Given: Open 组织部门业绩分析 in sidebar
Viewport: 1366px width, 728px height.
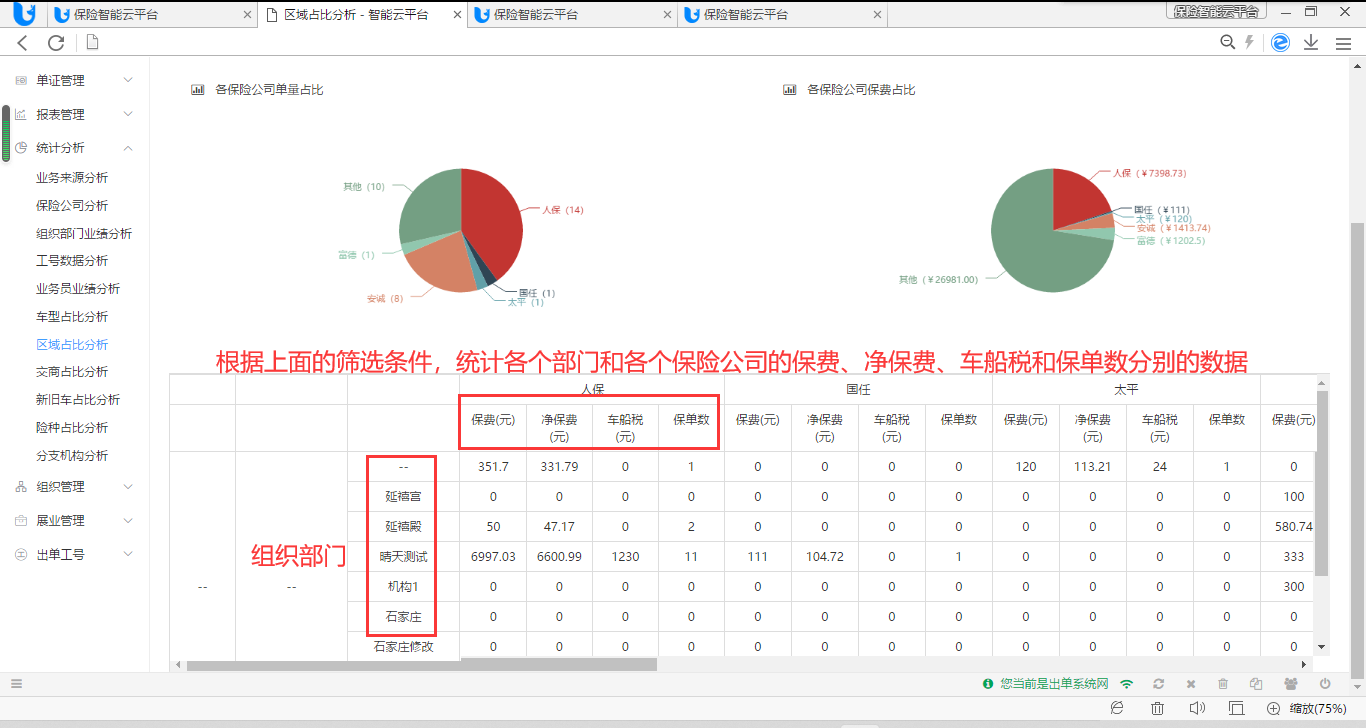Looking at the screenshot, I should pyautogui.click(x=84, y=234).
